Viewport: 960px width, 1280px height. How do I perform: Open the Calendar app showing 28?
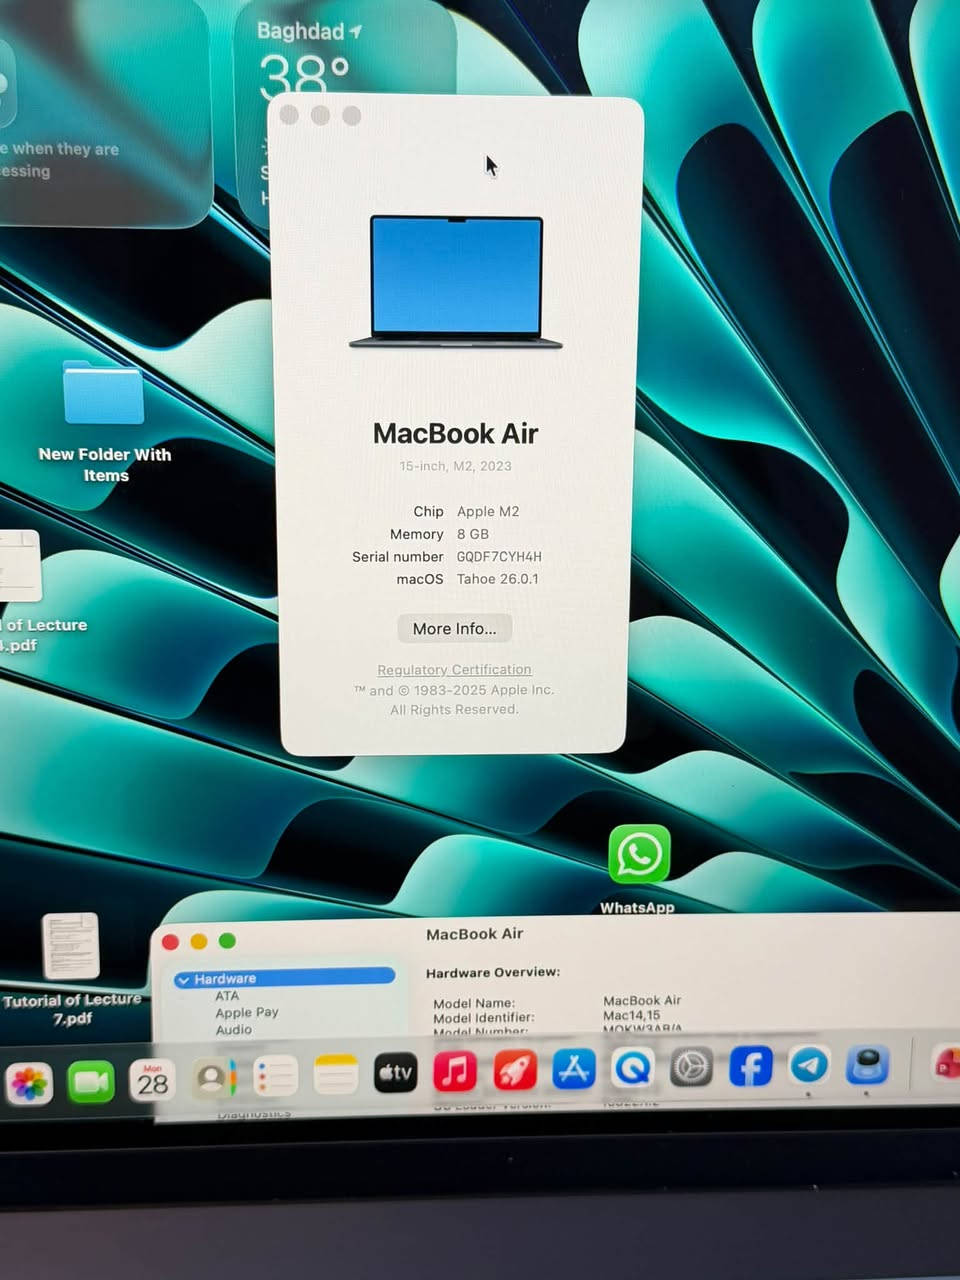[x=152, y=1080]
